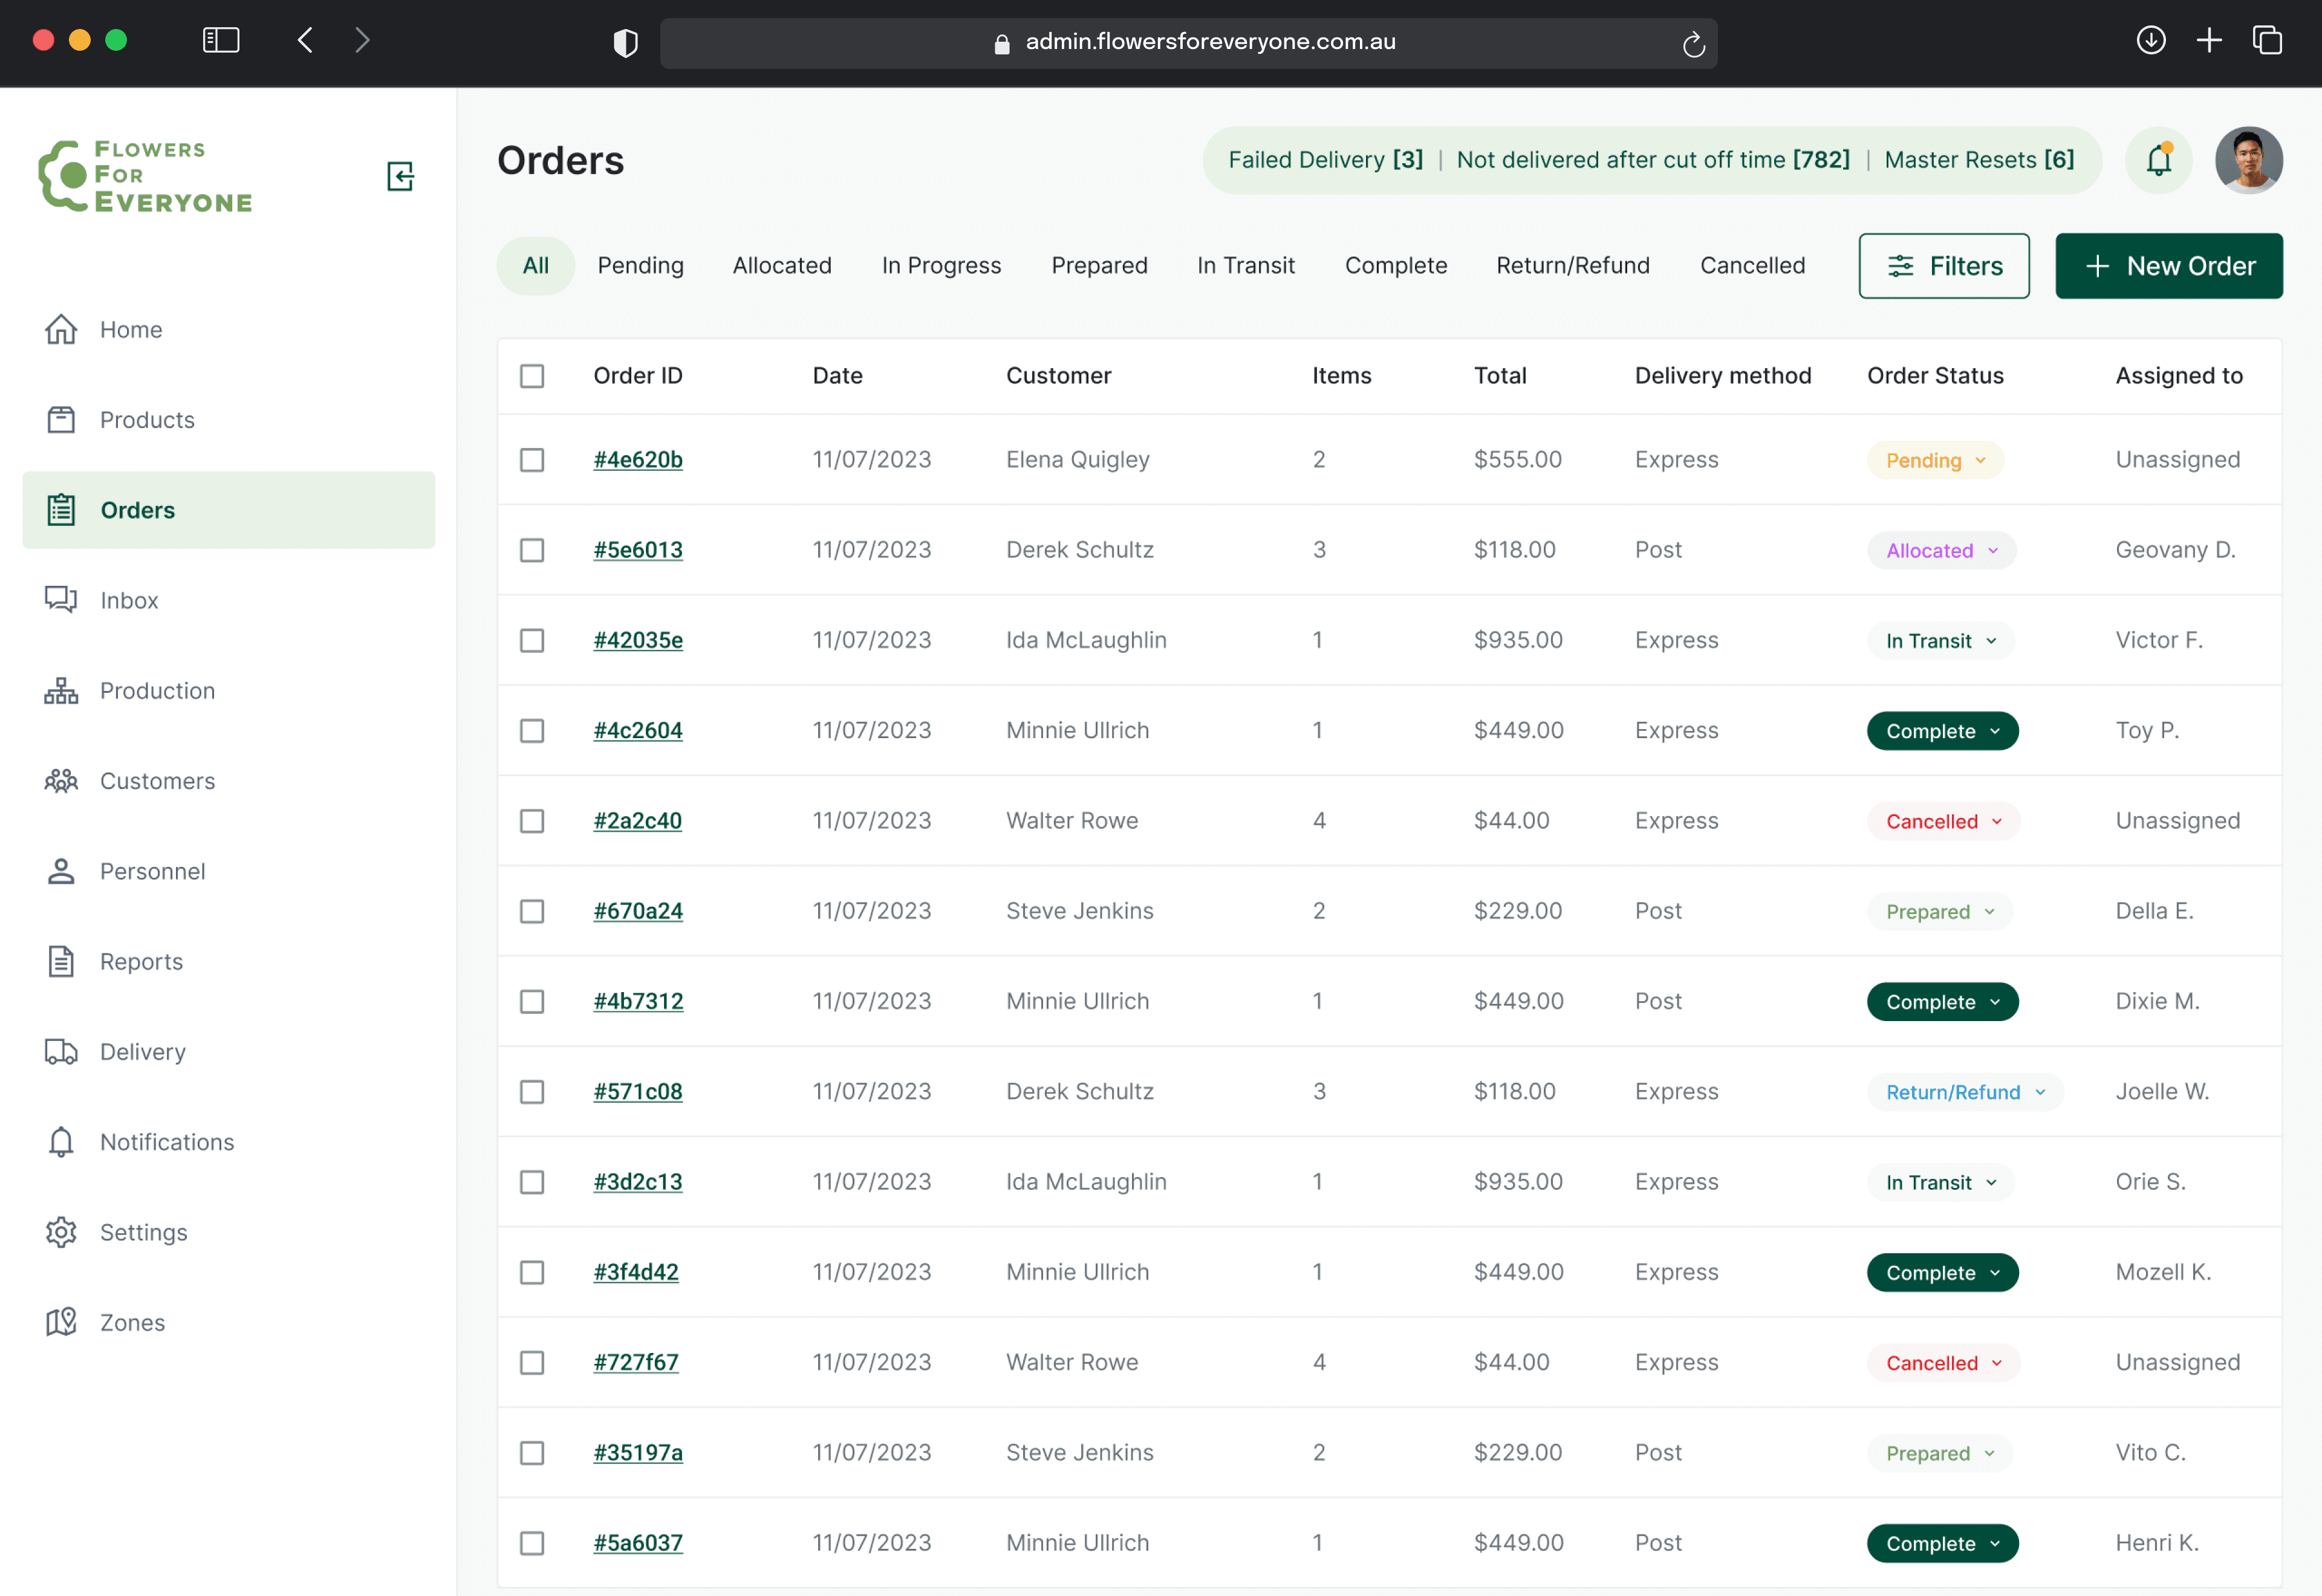
Task: Open Production from the sidebar
Action: pos(157,691)
